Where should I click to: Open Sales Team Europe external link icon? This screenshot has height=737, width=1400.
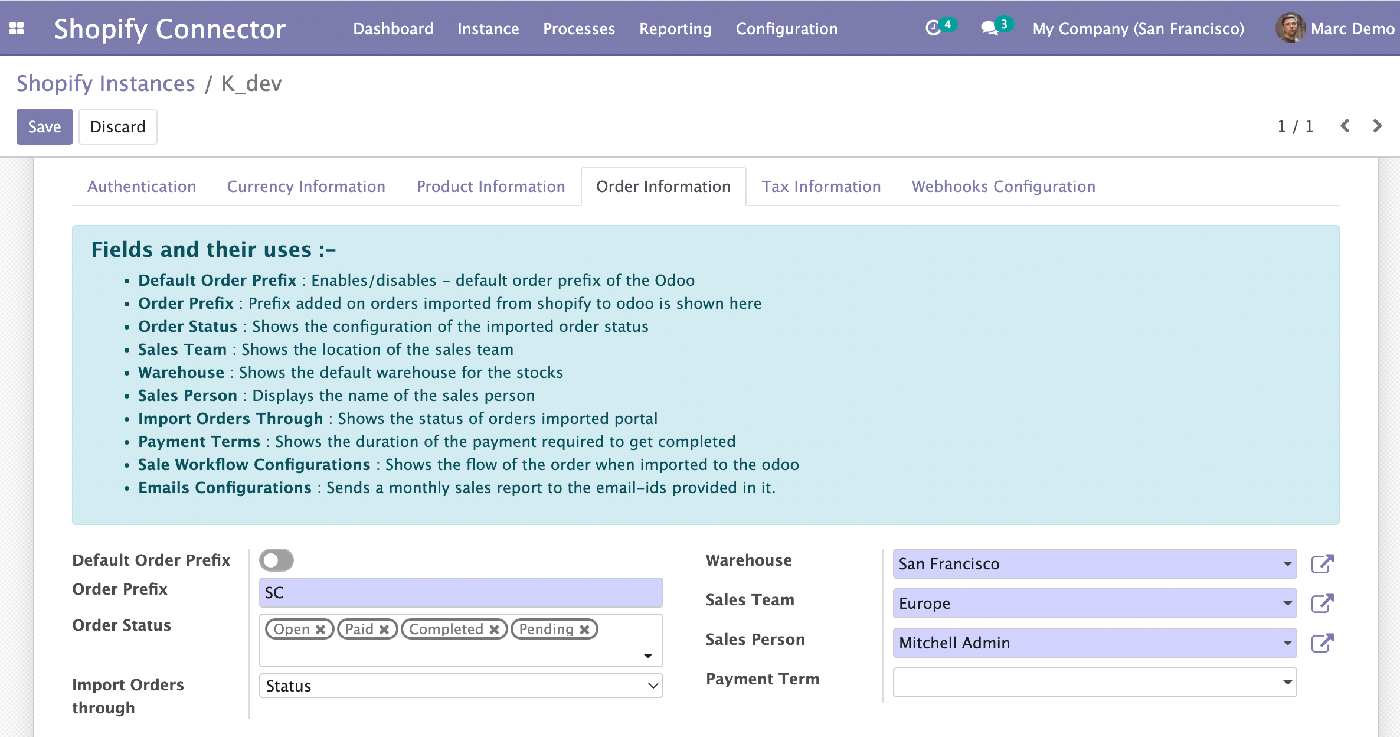pos(1322,603)
